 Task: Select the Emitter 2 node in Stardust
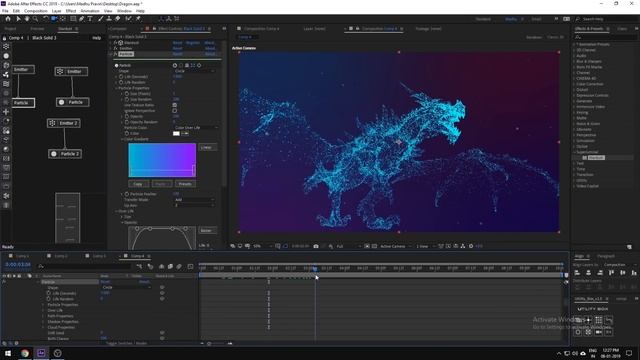pyautogui.click(x=64, y=123)
